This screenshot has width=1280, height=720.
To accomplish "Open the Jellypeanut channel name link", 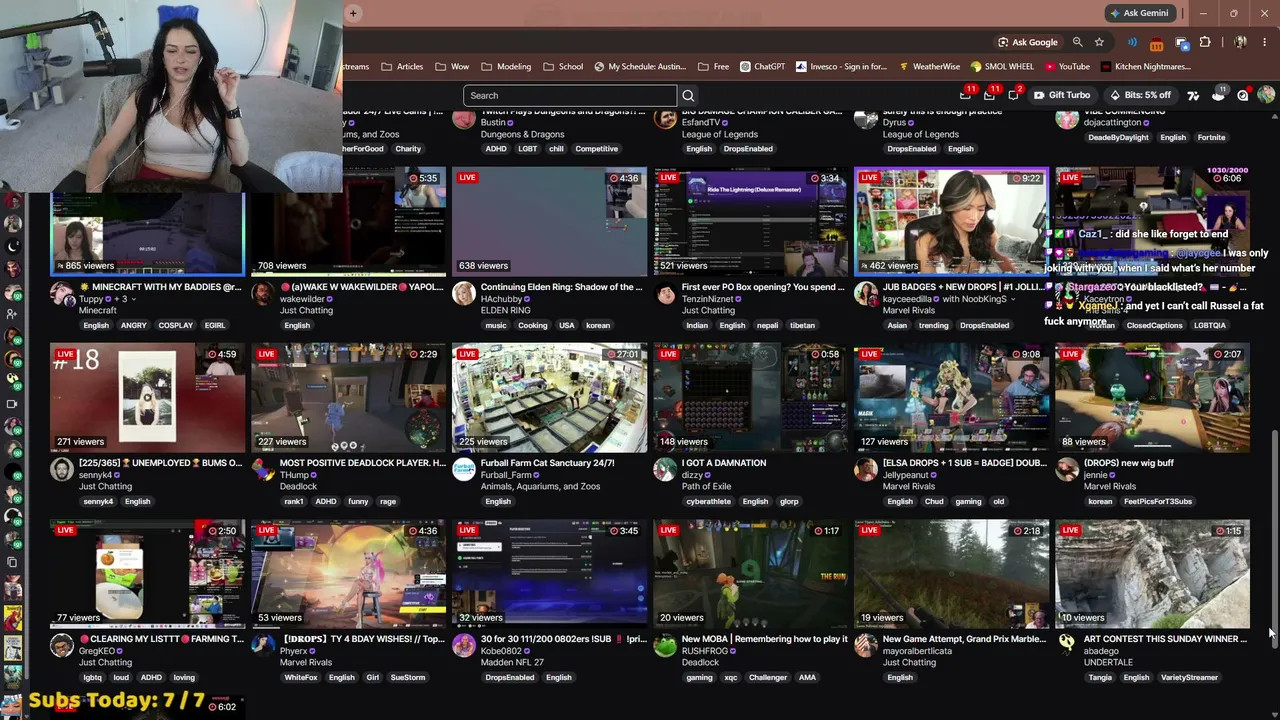I will click(x=905, y=475).
